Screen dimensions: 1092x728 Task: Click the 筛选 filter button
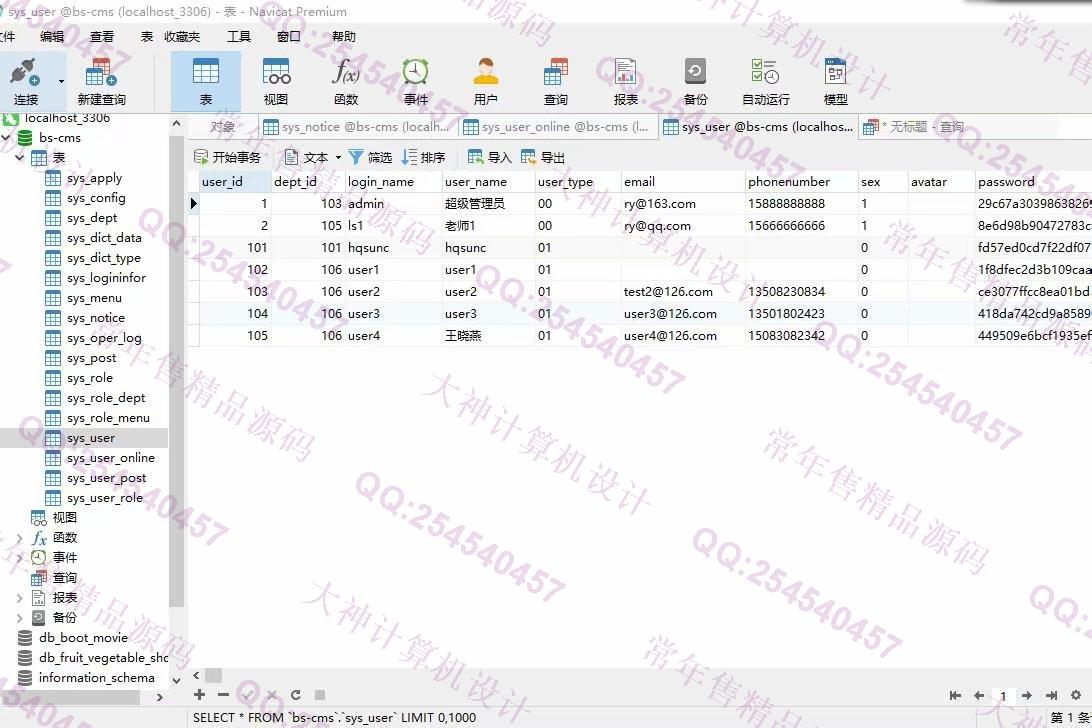pyautogui.click(x=370, y=157)
